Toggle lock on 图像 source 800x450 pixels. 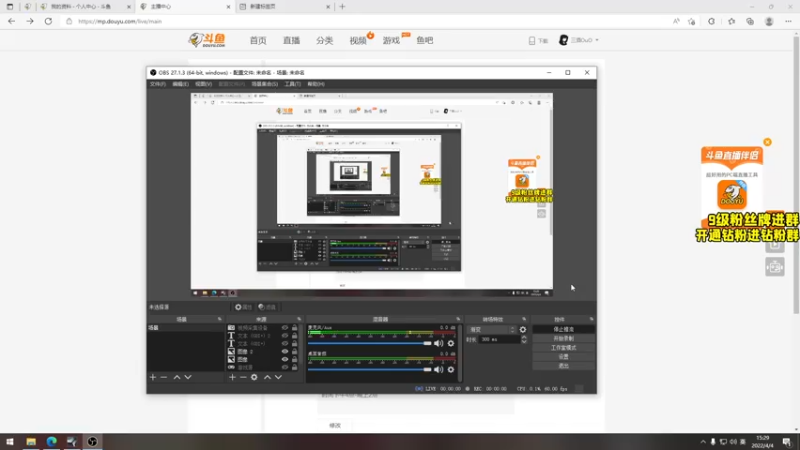click(294, 359)
